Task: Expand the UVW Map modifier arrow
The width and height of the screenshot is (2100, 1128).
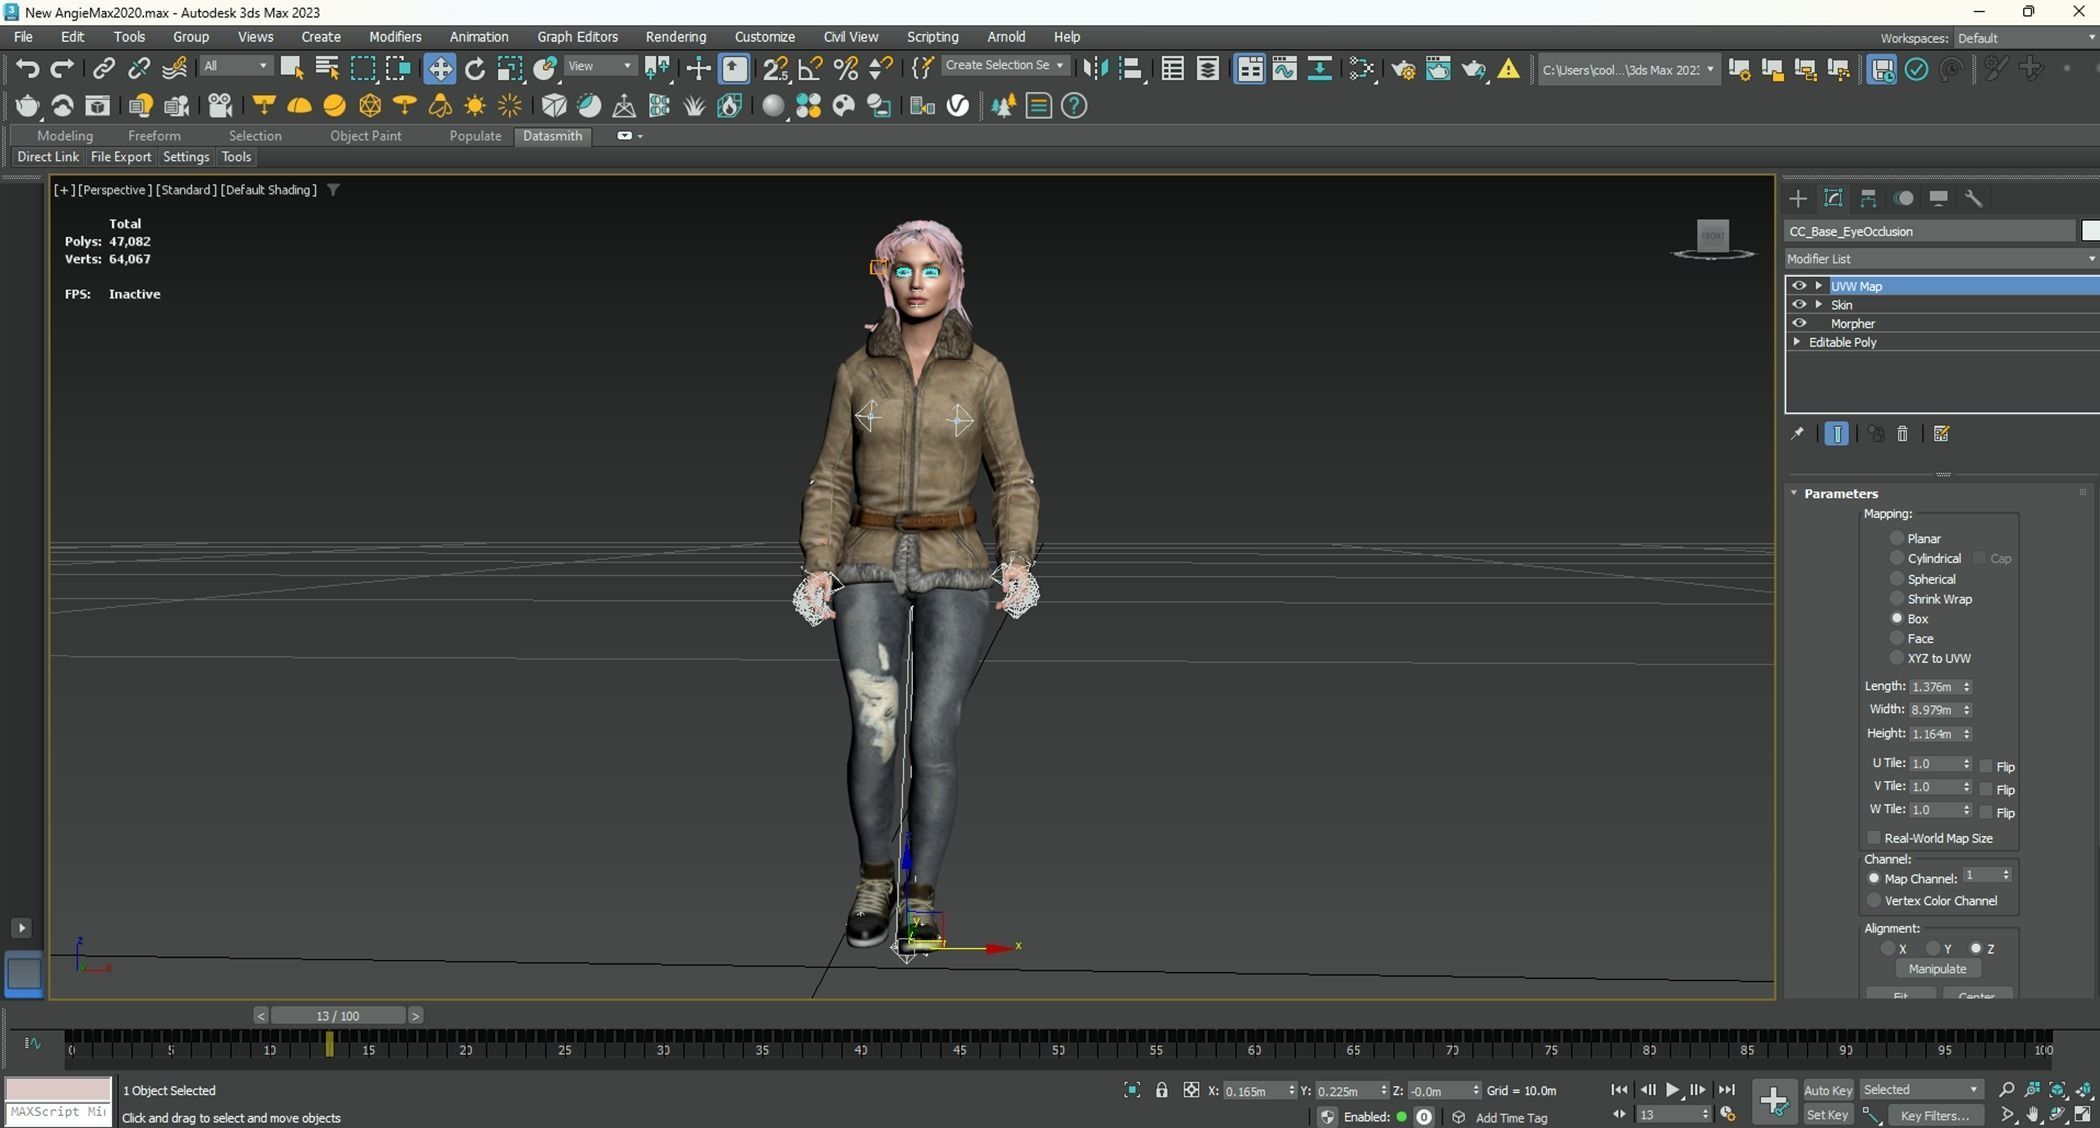Action: [1819, 286]
